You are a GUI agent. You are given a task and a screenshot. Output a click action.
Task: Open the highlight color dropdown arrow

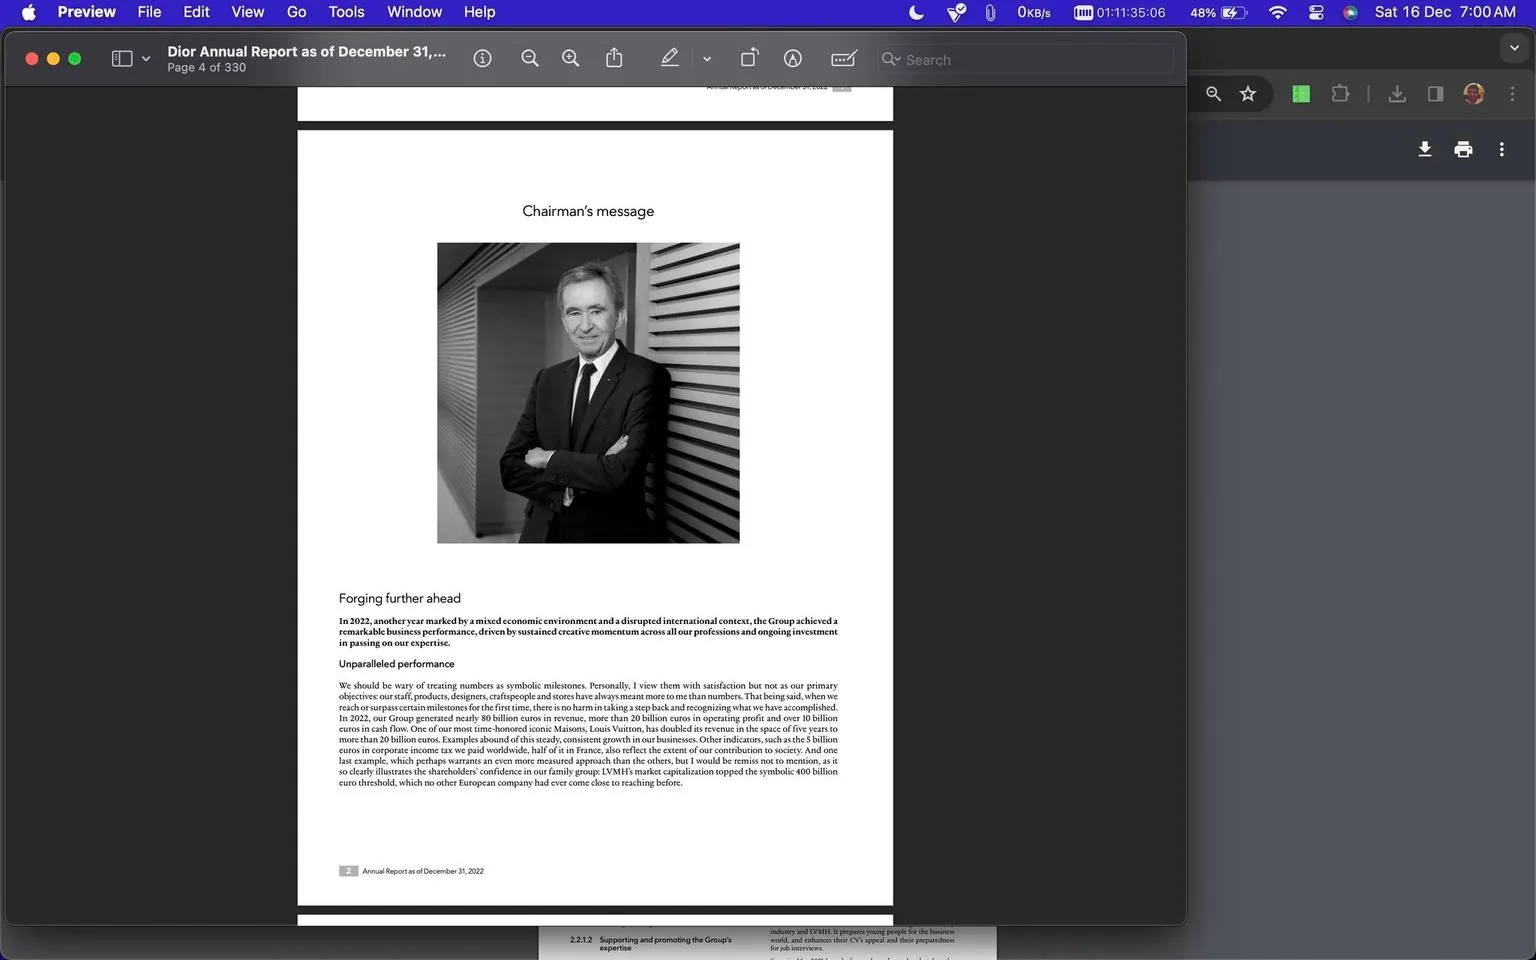(707, 58)
